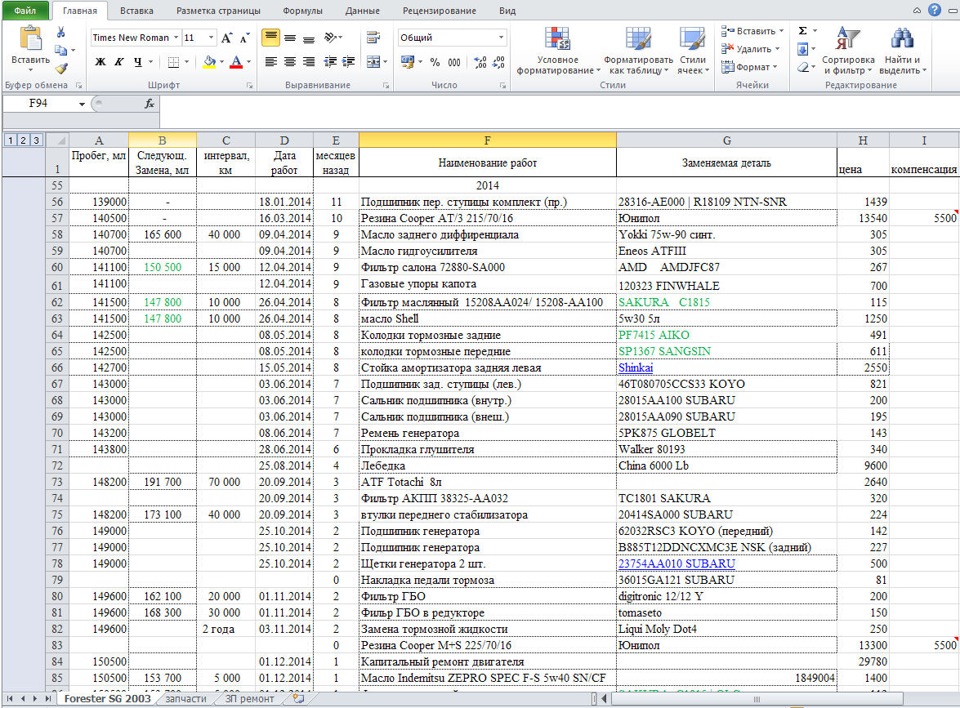
Task: Open Сортировка и фильтр menu
Action: pos(848,50)
